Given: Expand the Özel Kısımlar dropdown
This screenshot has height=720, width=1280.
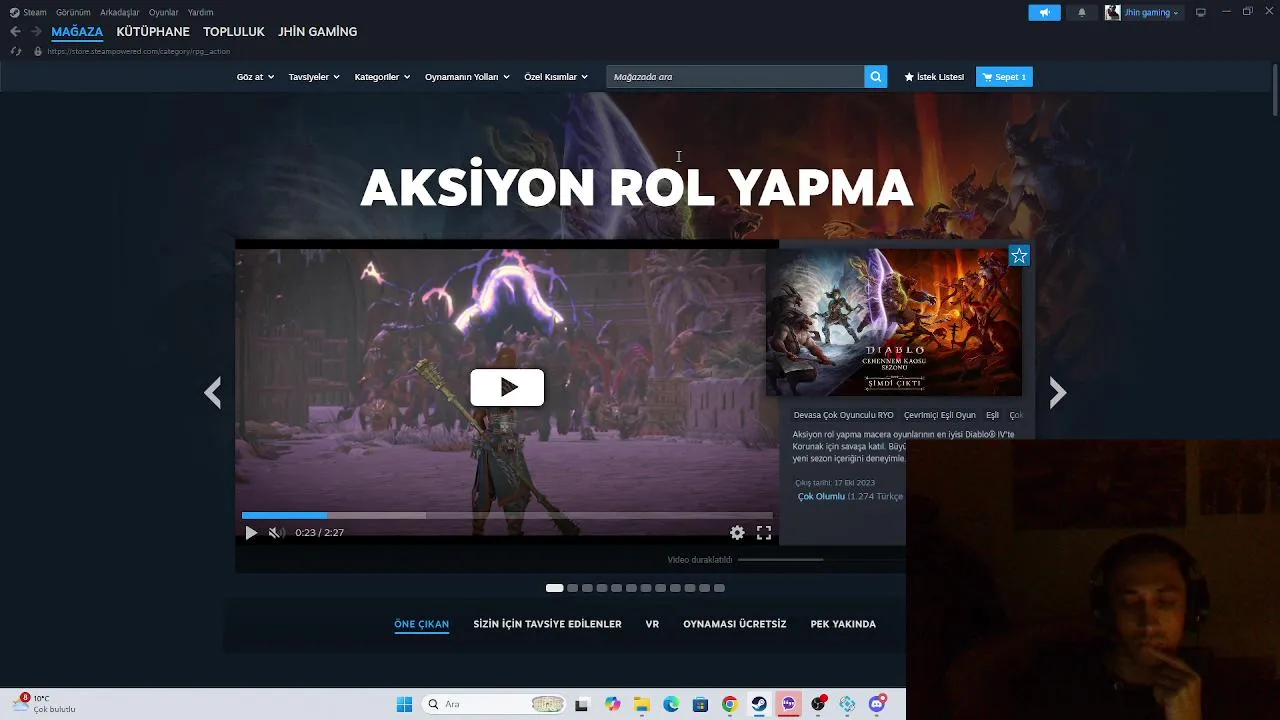Looking at the screenshot, I should (x=556, y=77).
